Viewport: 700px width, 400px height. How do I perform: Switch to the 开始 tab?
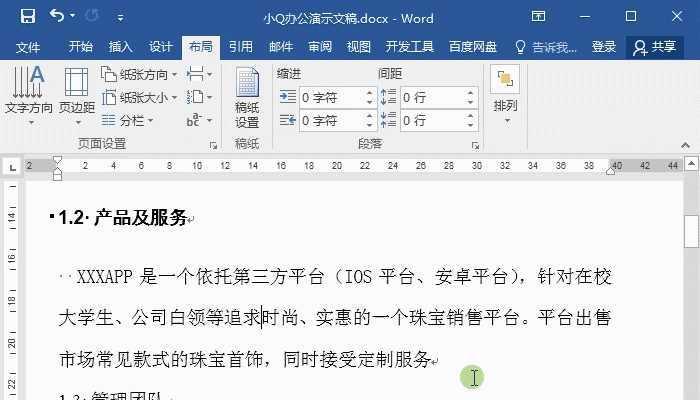(x=80, y=47)
